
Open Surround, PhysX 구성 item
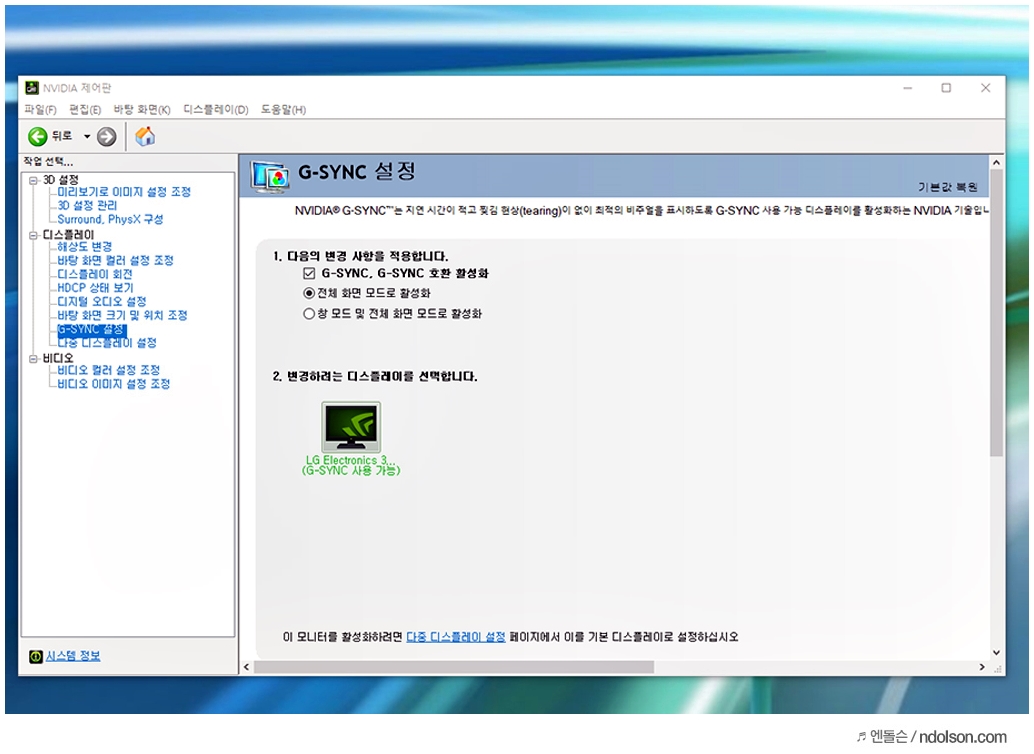(x=110, y=219)
